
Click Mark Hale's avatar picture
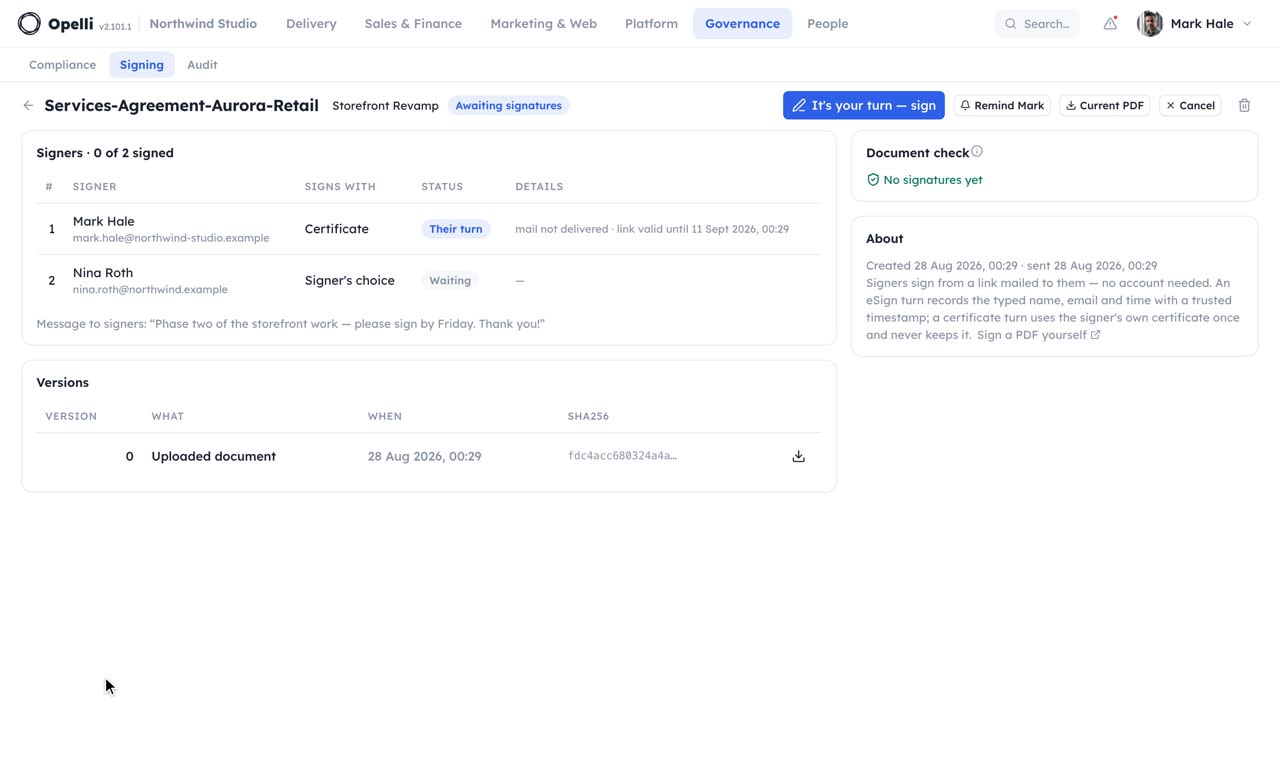1150,23
